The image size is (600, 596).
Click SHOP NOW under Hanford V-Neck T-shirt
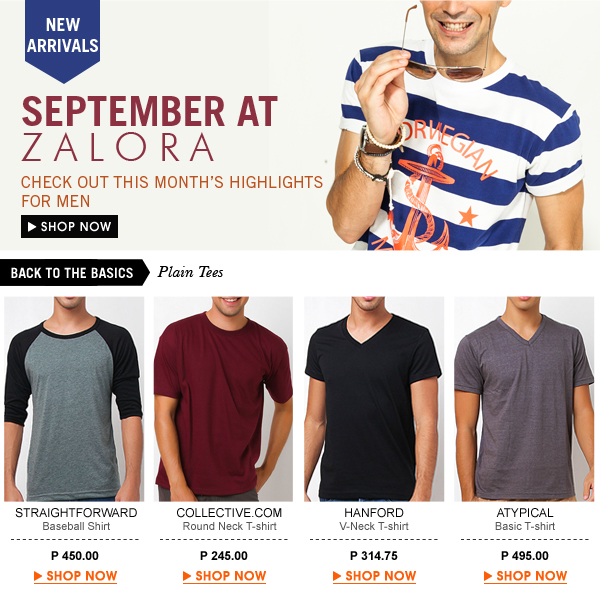tap(375, 576)
